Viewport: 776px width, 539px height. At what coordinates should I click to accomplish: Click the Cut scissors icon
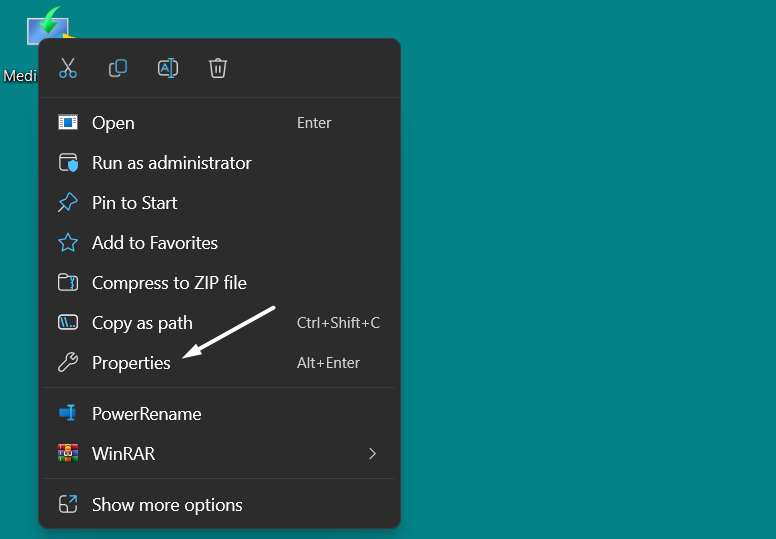click(68, 68)
